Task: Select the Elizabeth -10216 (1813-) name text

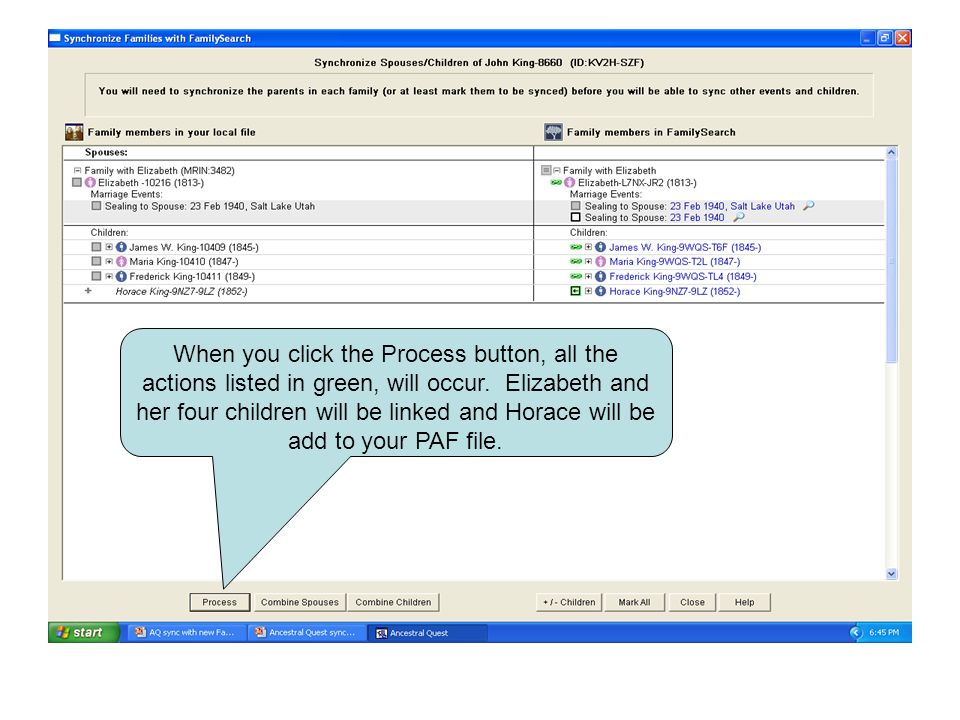Action: 151,182
